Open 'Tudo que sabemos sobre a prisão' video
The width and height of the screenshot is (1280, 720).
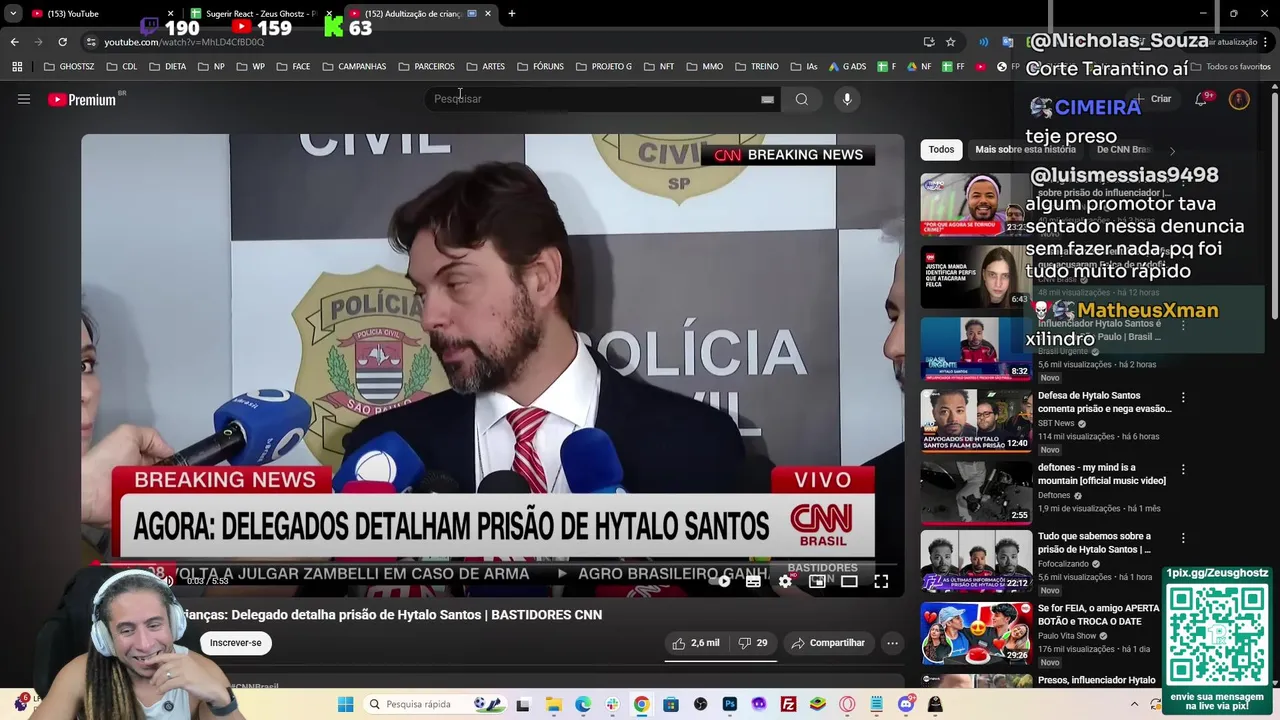1094,543
